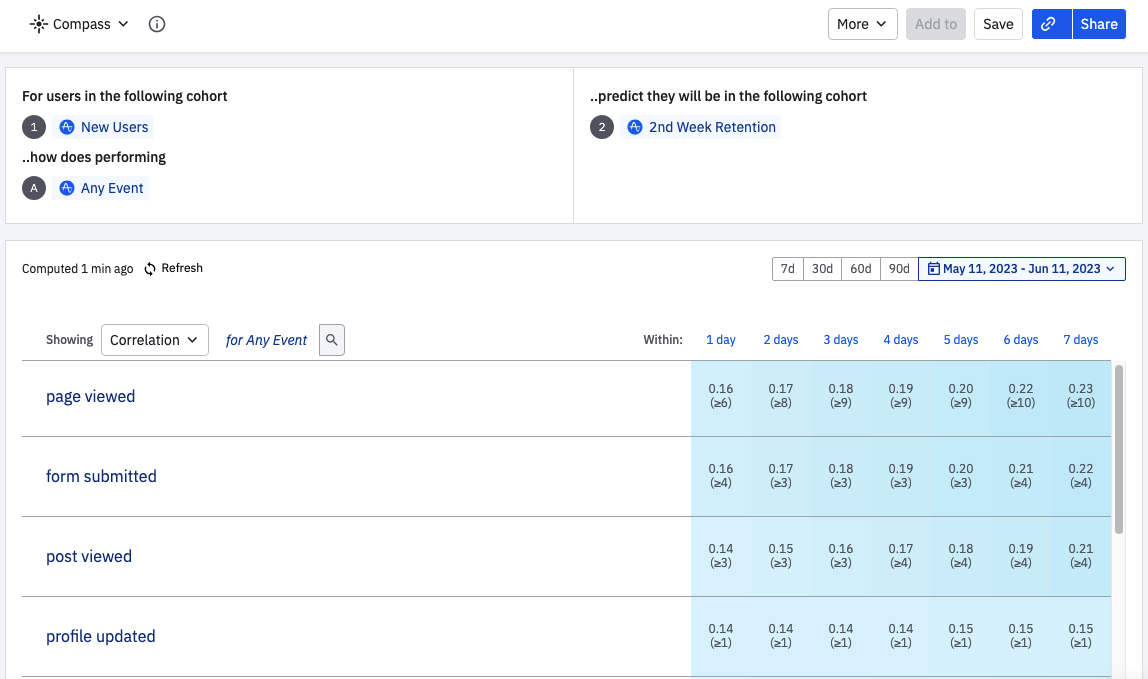
Task: Open the Compass chart type menu
Action: (79, 24)
